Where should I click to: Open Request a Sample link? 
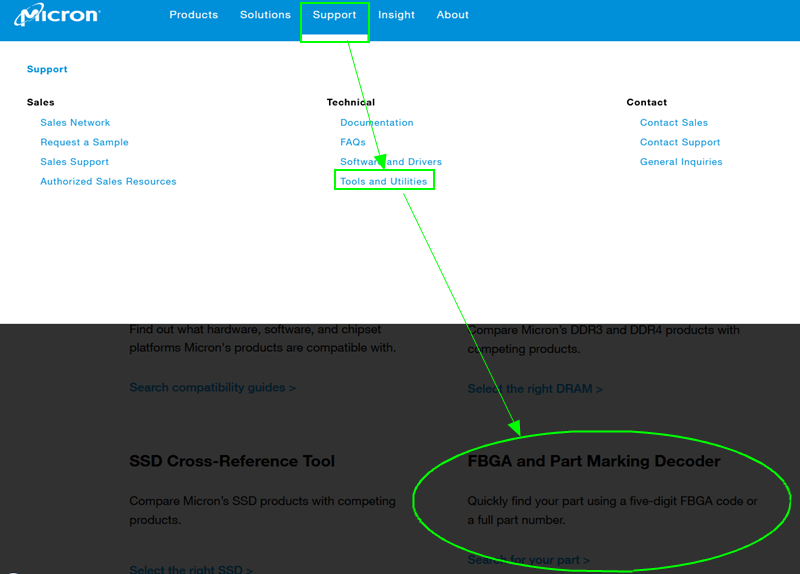[x=84, y=142]
